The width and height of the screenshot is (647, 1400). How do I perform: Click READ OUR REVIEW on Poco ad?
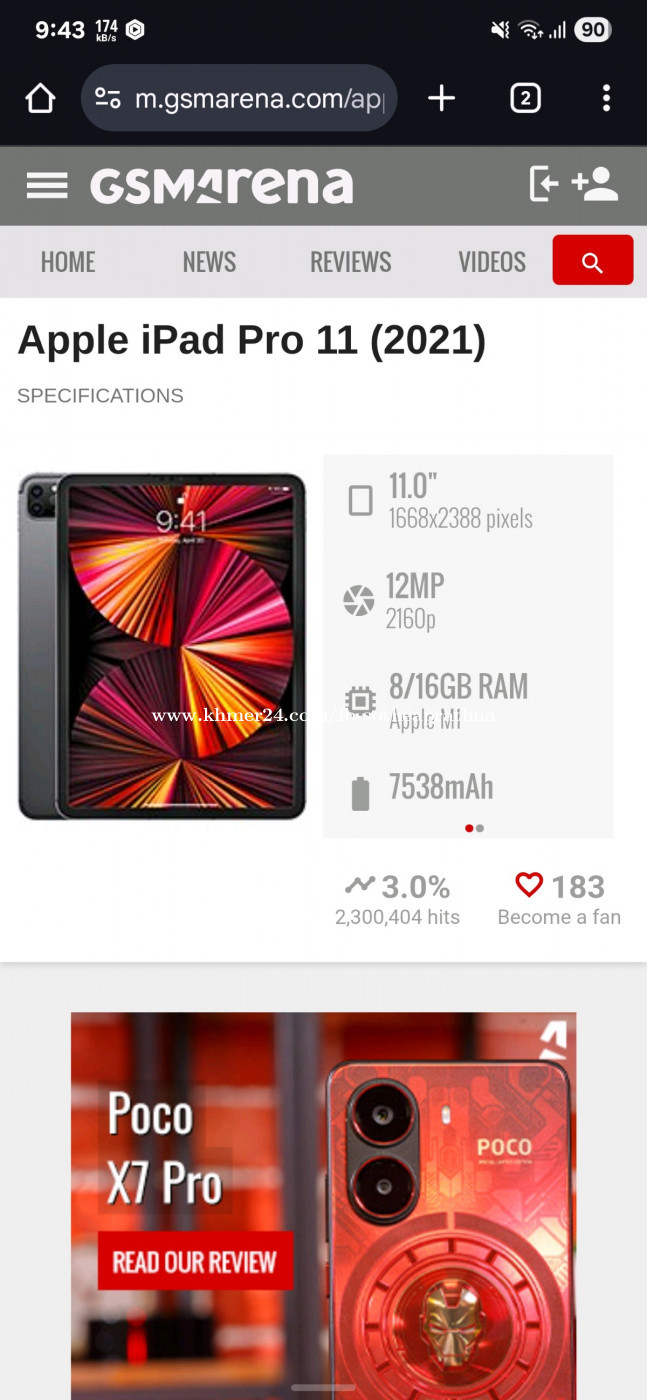point(195,1261)
